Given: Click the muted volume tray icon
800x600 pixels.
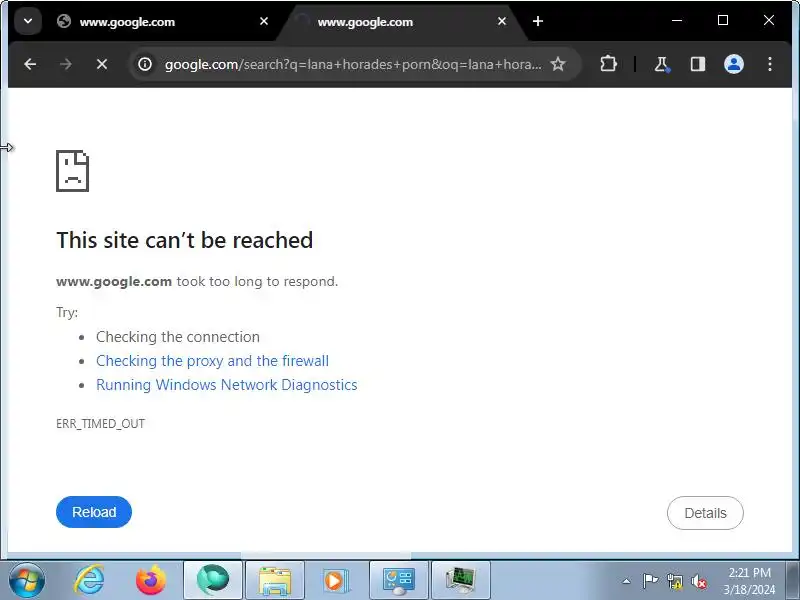Looking at the screenshot, I should pyautogui.click(x=698, y=581).
